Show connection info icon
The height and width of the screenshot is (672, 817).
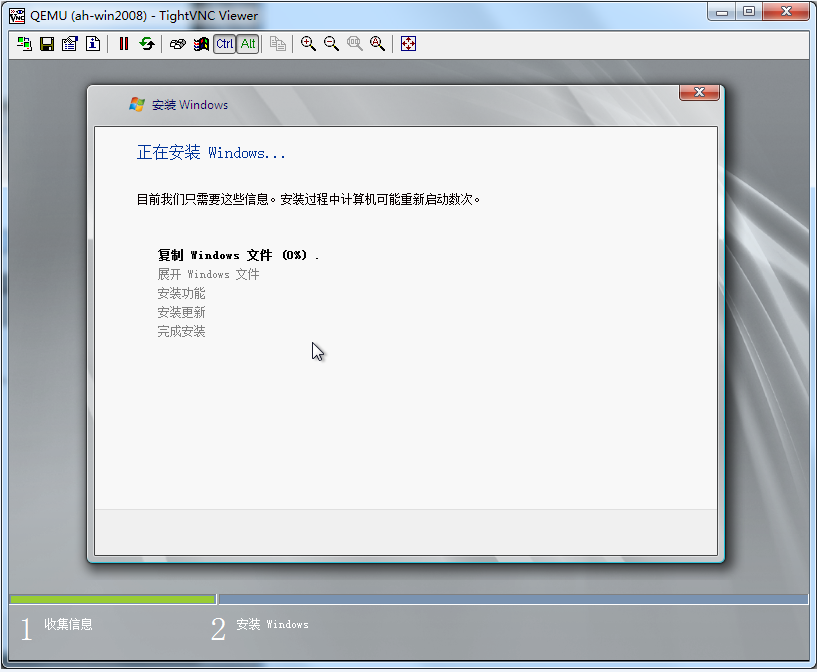pos(92,44)
